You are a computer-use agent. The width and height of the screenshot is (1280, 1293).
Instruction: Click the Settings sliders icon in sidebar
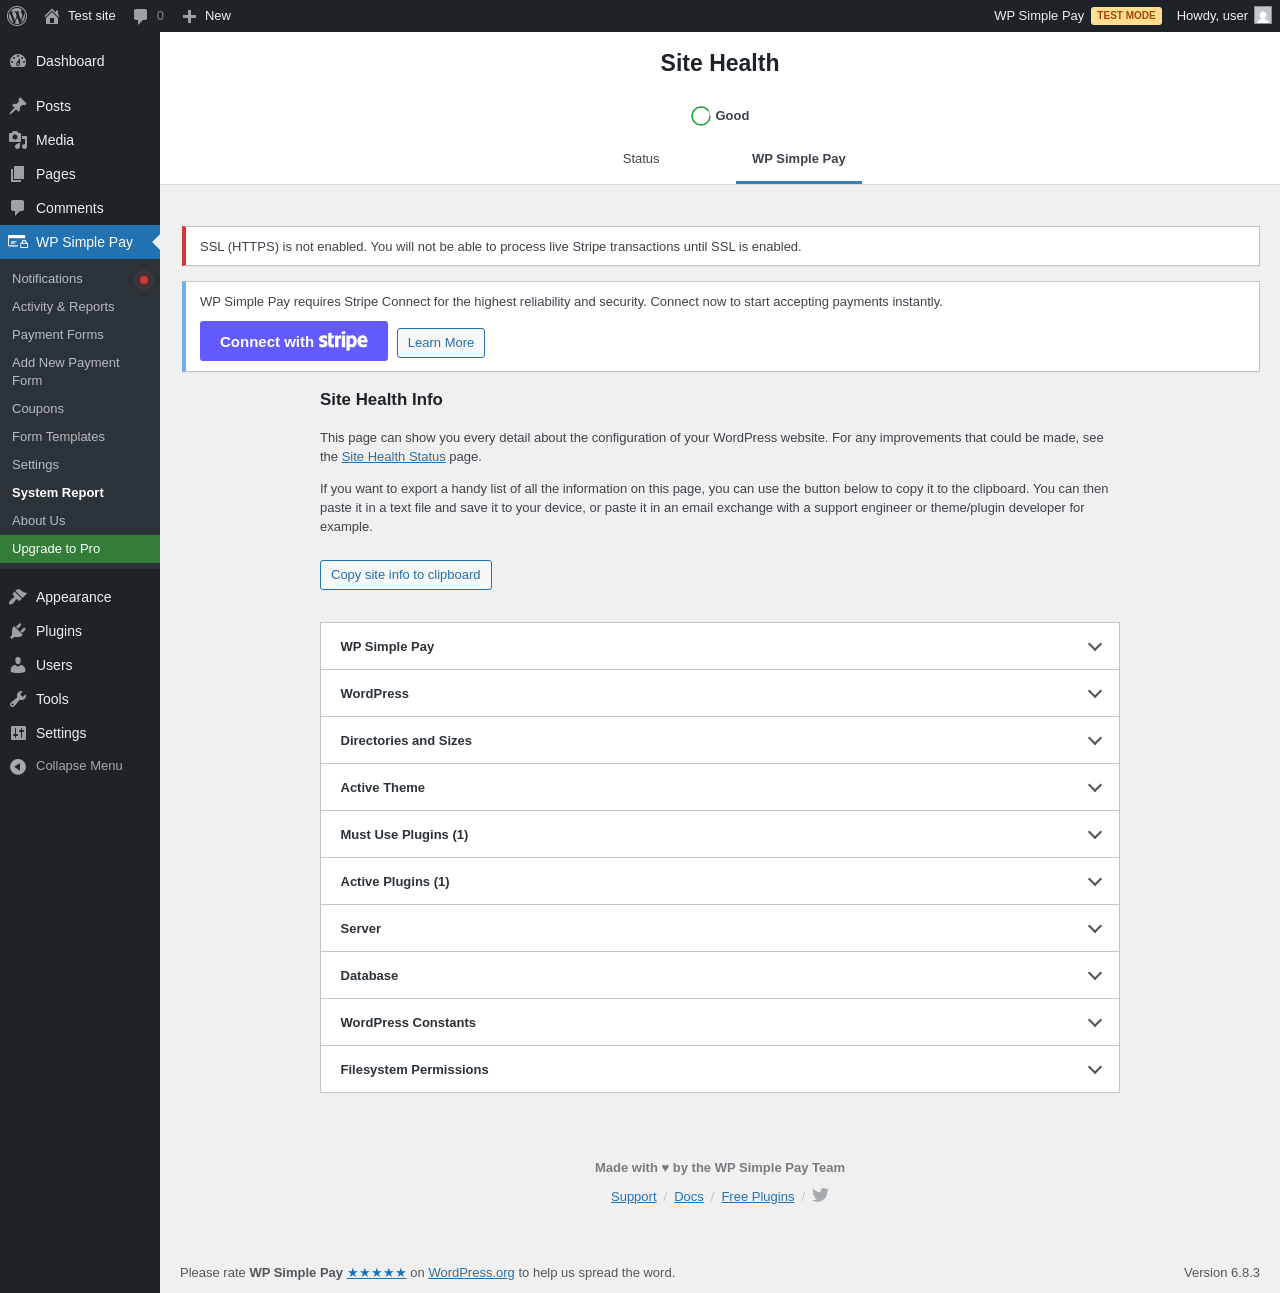(x=18, y=733)
